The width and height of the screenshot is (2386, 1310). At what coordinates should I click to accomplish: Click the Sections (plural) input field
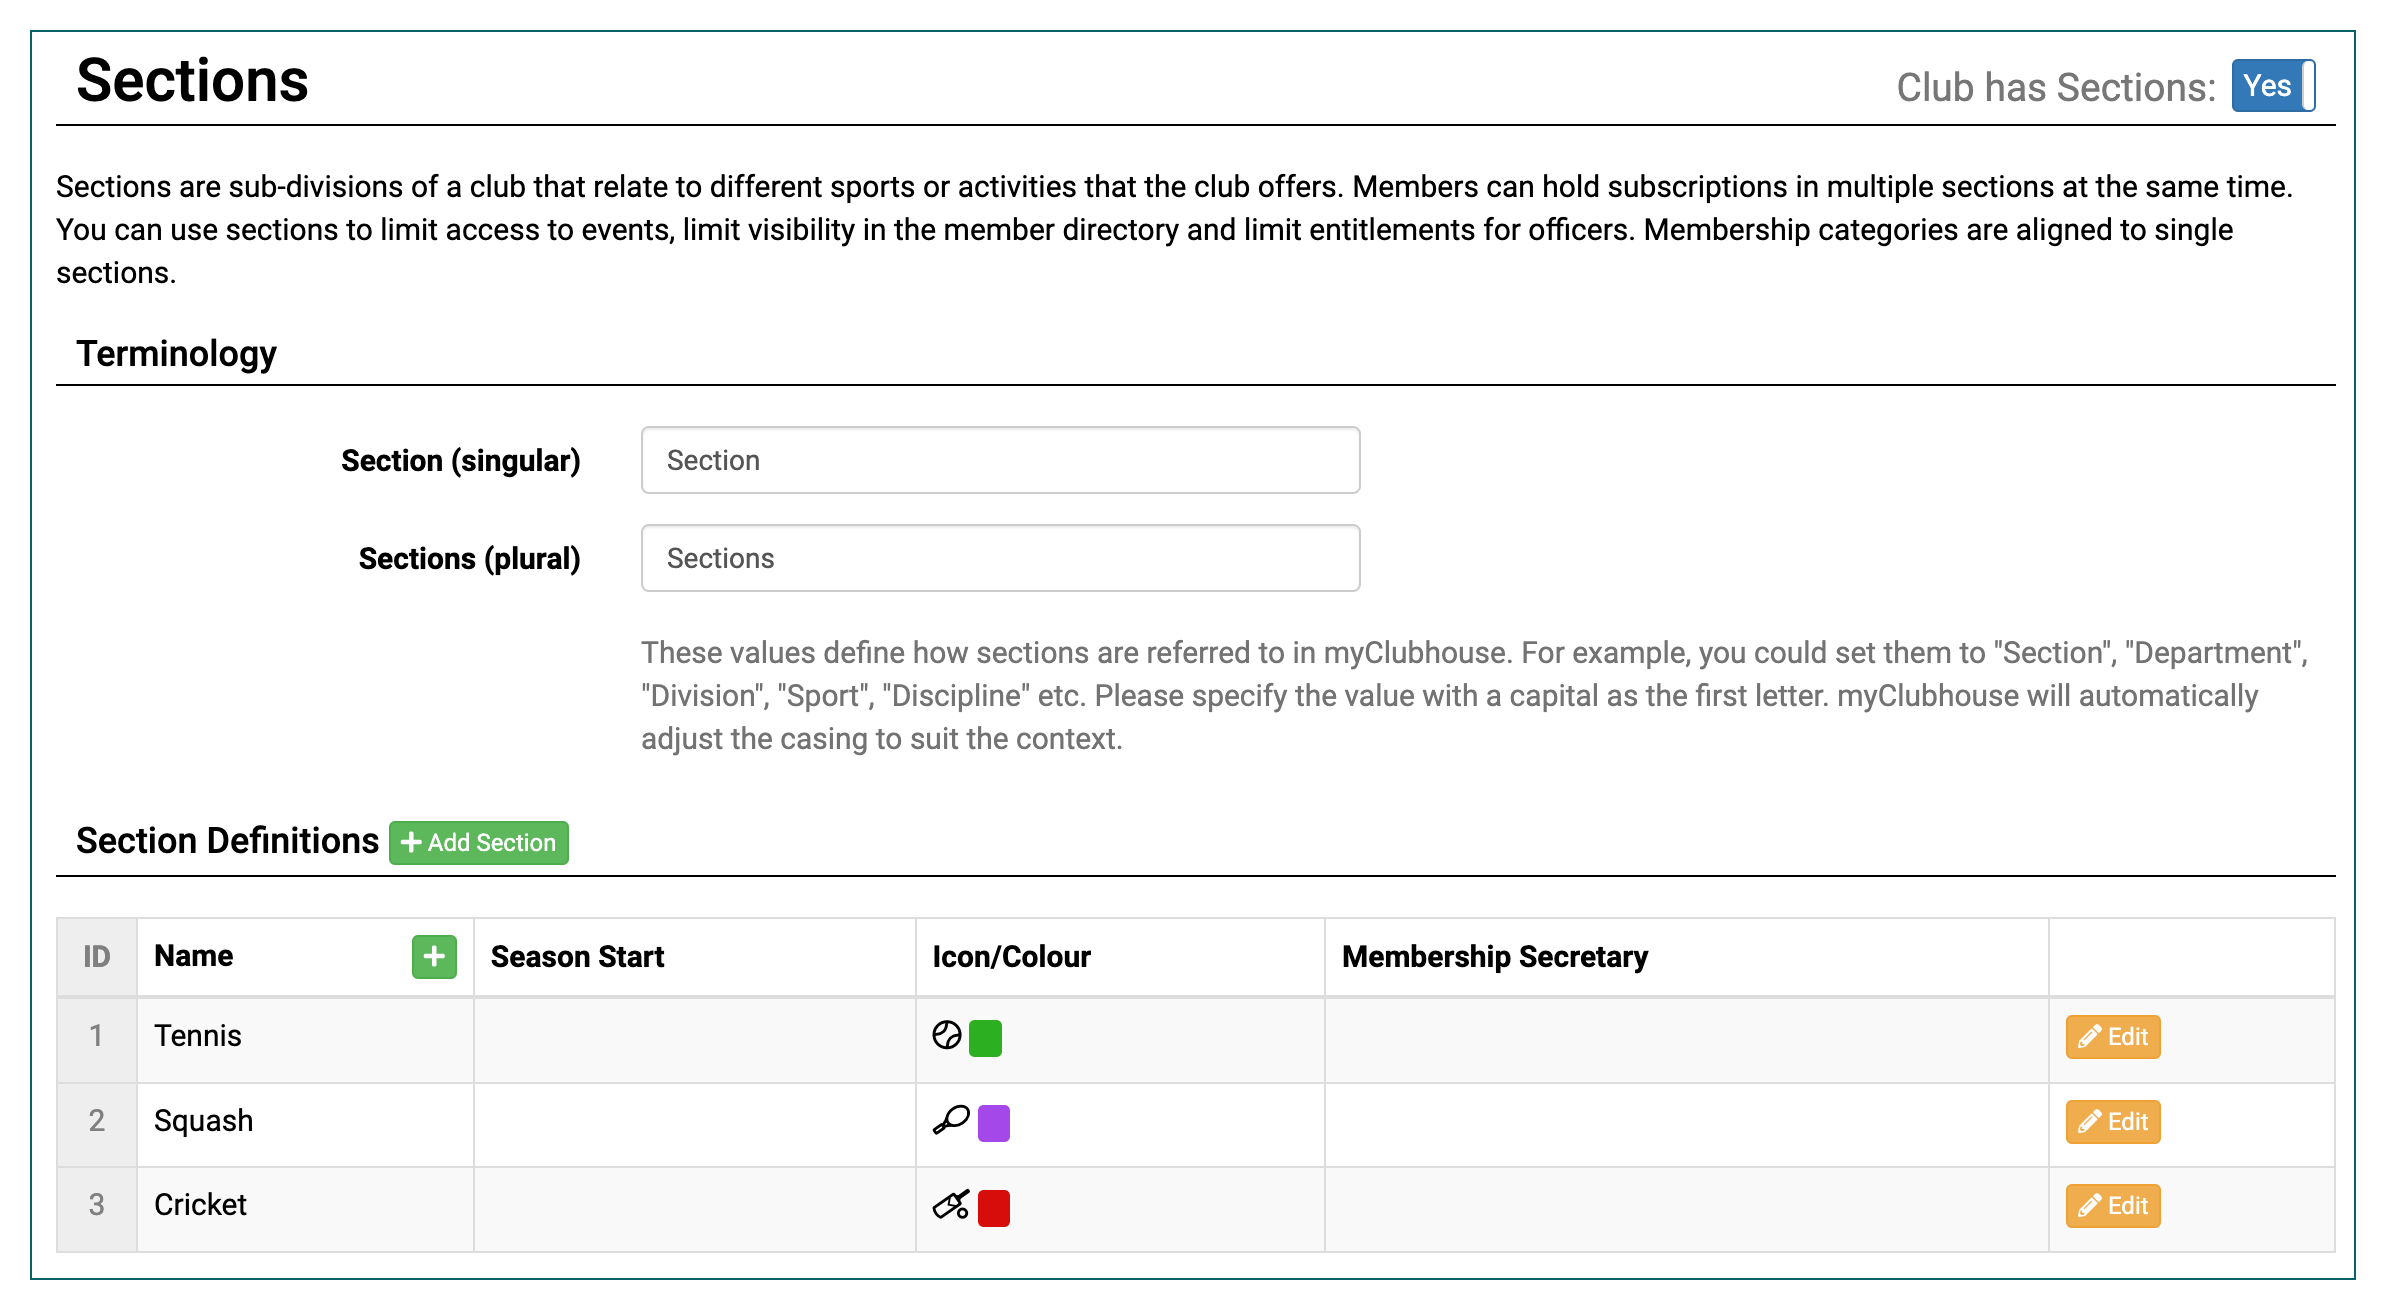point(1000,558)
